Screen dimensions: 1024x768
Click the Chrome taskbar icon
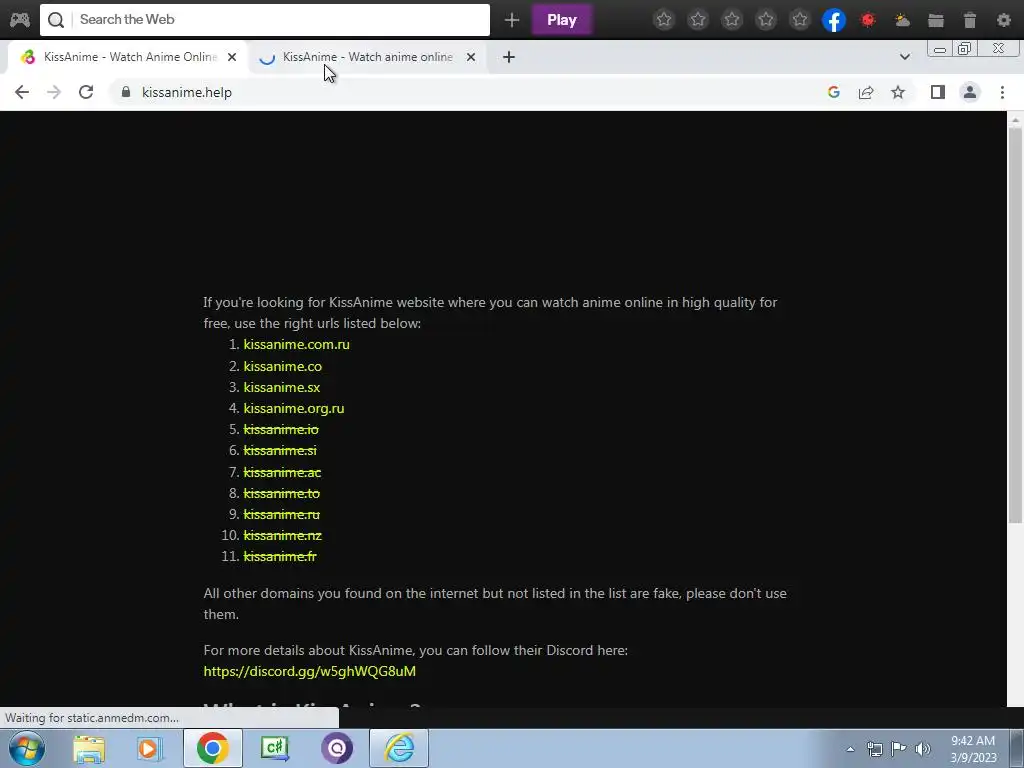[x=212, y=748]
